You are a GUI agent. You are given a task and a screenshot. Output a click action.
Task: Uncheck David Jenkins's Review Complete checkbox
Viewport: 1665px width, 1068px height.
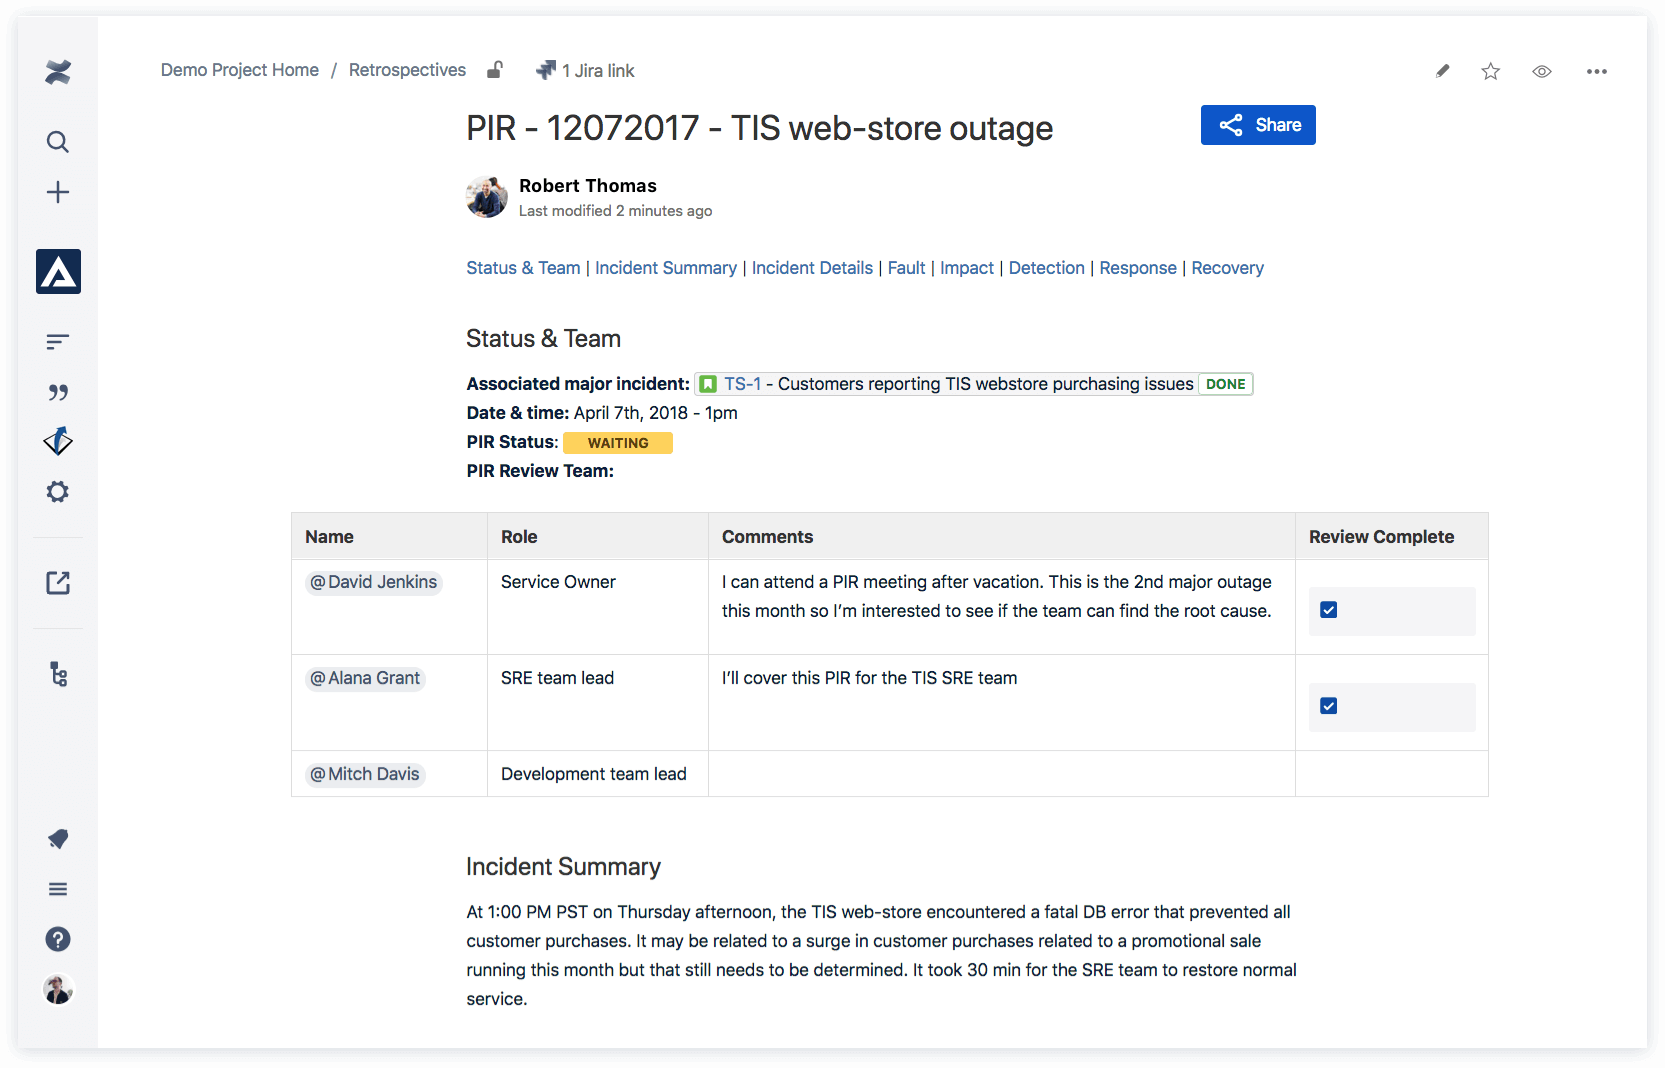pos(1328,608)
